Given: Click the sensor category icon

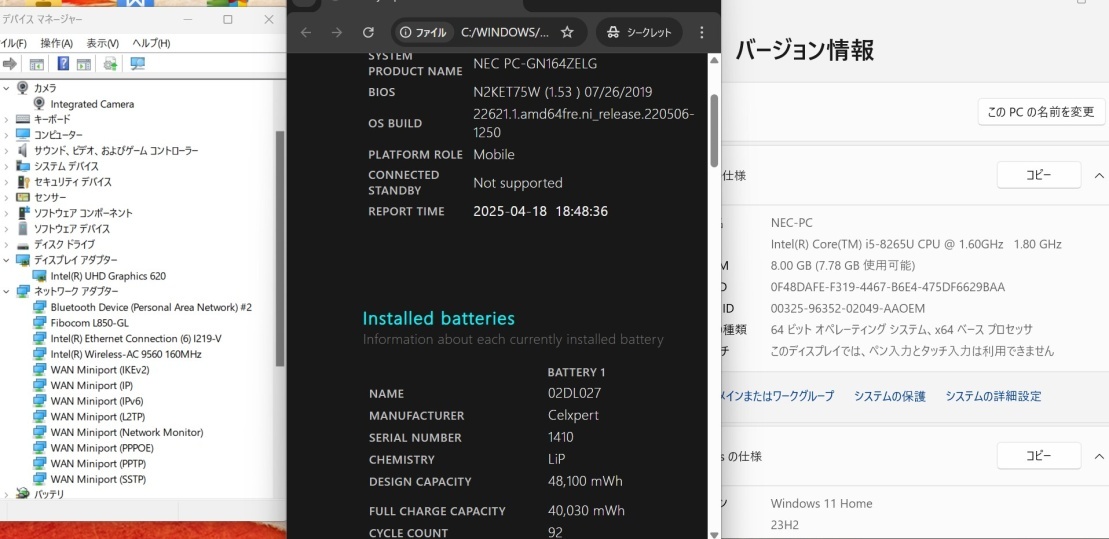Looking at the screenshot, I should [x=23, y=197].
